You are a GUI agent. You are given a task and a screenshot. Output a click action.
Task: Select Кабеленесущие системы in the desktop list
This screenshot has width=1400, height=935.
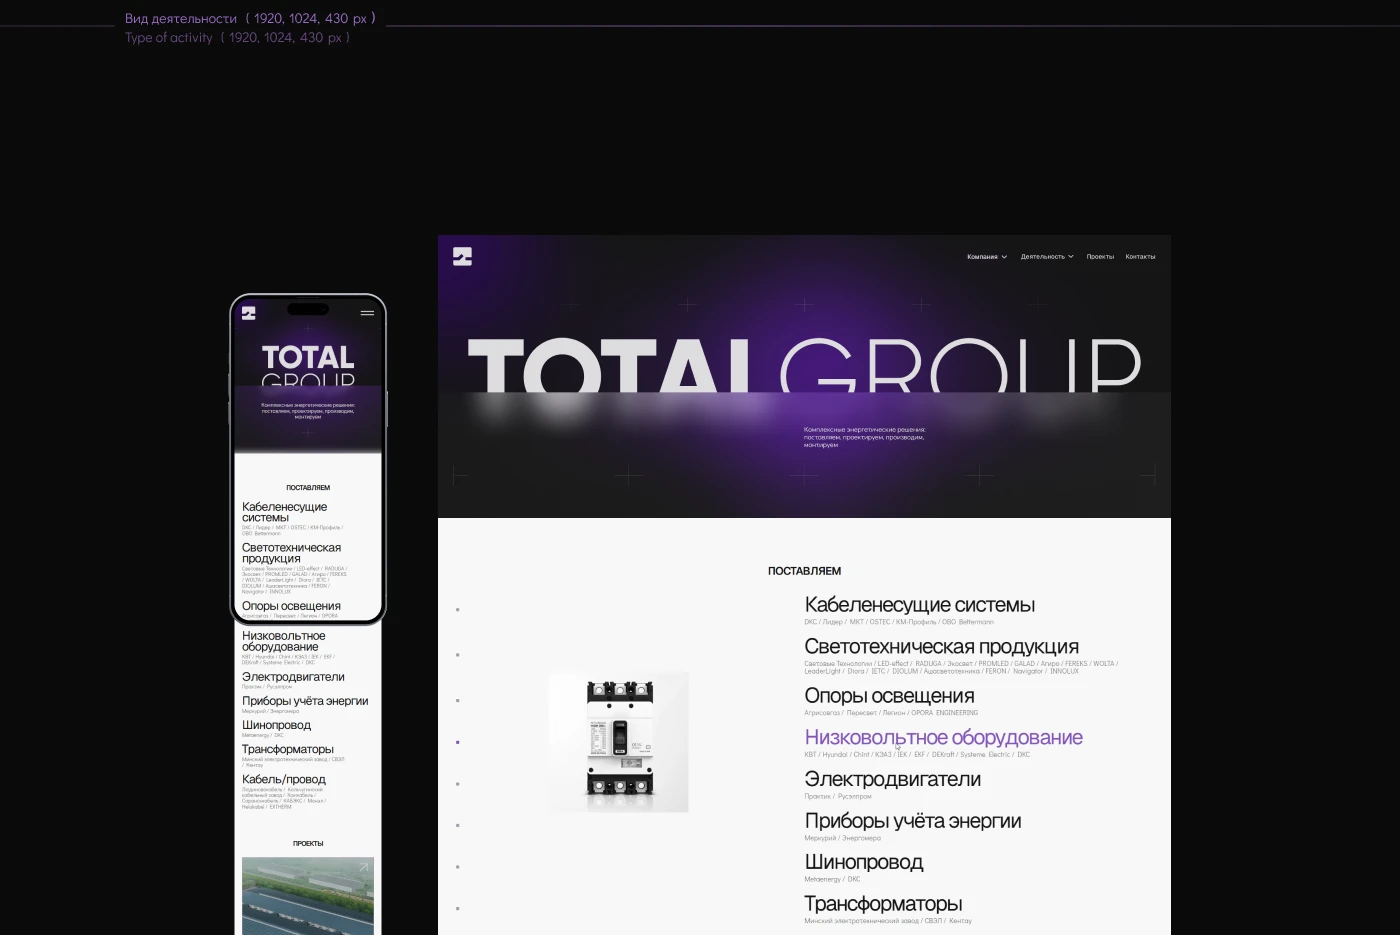(919, 605)
